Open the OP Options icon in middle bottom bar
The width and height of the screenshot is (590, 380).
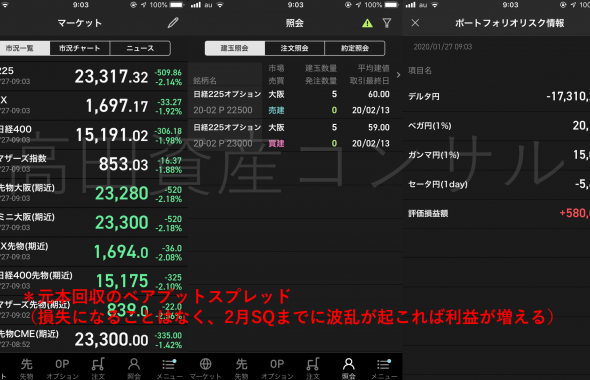(x=277, y=368)
